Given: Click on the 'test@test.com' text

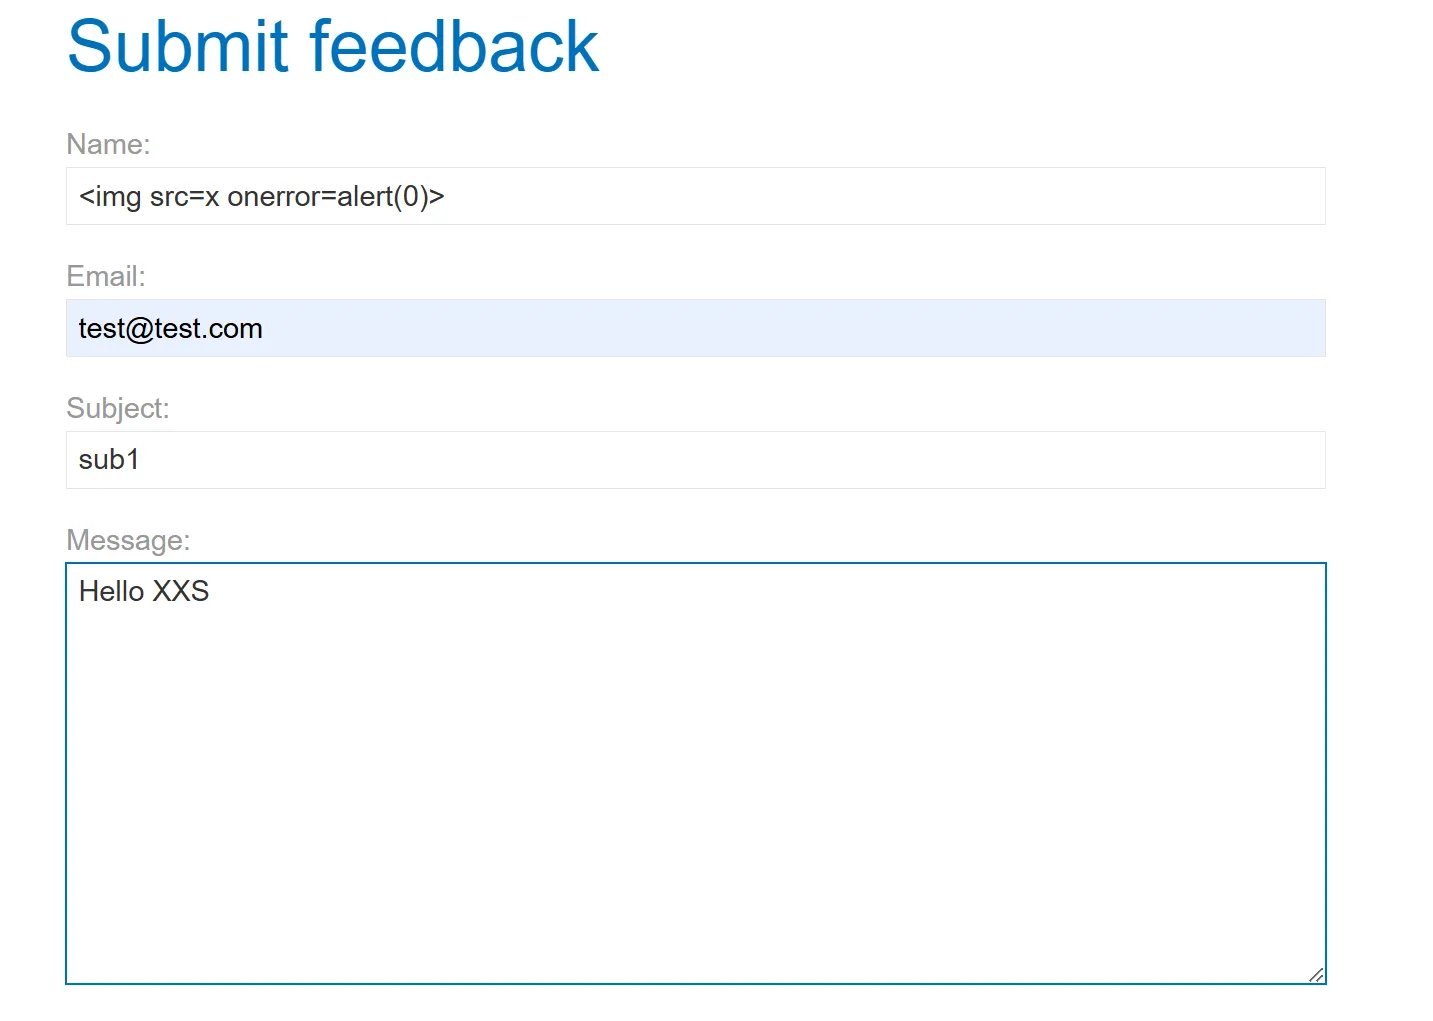Looking at the screenshot, I should tap(170, 329).
